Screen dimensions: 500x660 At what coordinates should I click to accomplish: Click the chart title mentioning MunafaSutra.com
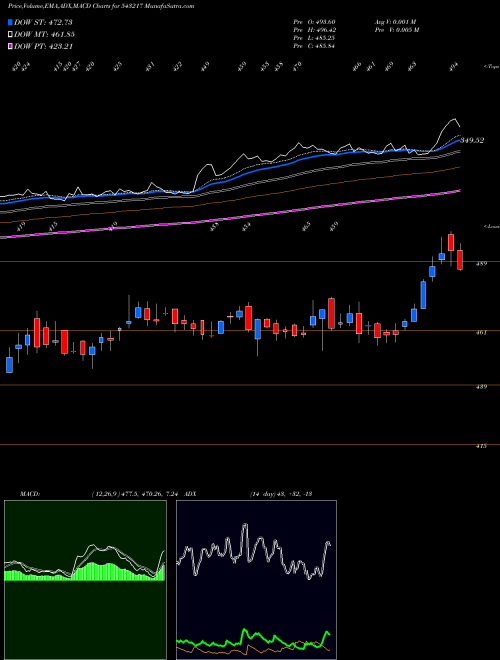(101, 7)
